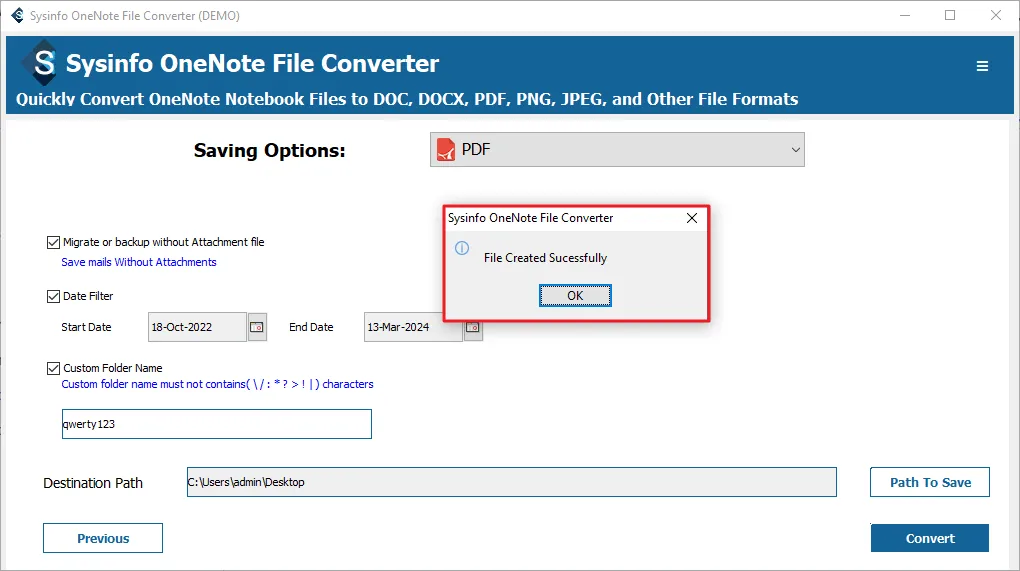Open the Start Date calendar picker
1020x571 pixels.
pyautogui.click(x=257, y=327)
